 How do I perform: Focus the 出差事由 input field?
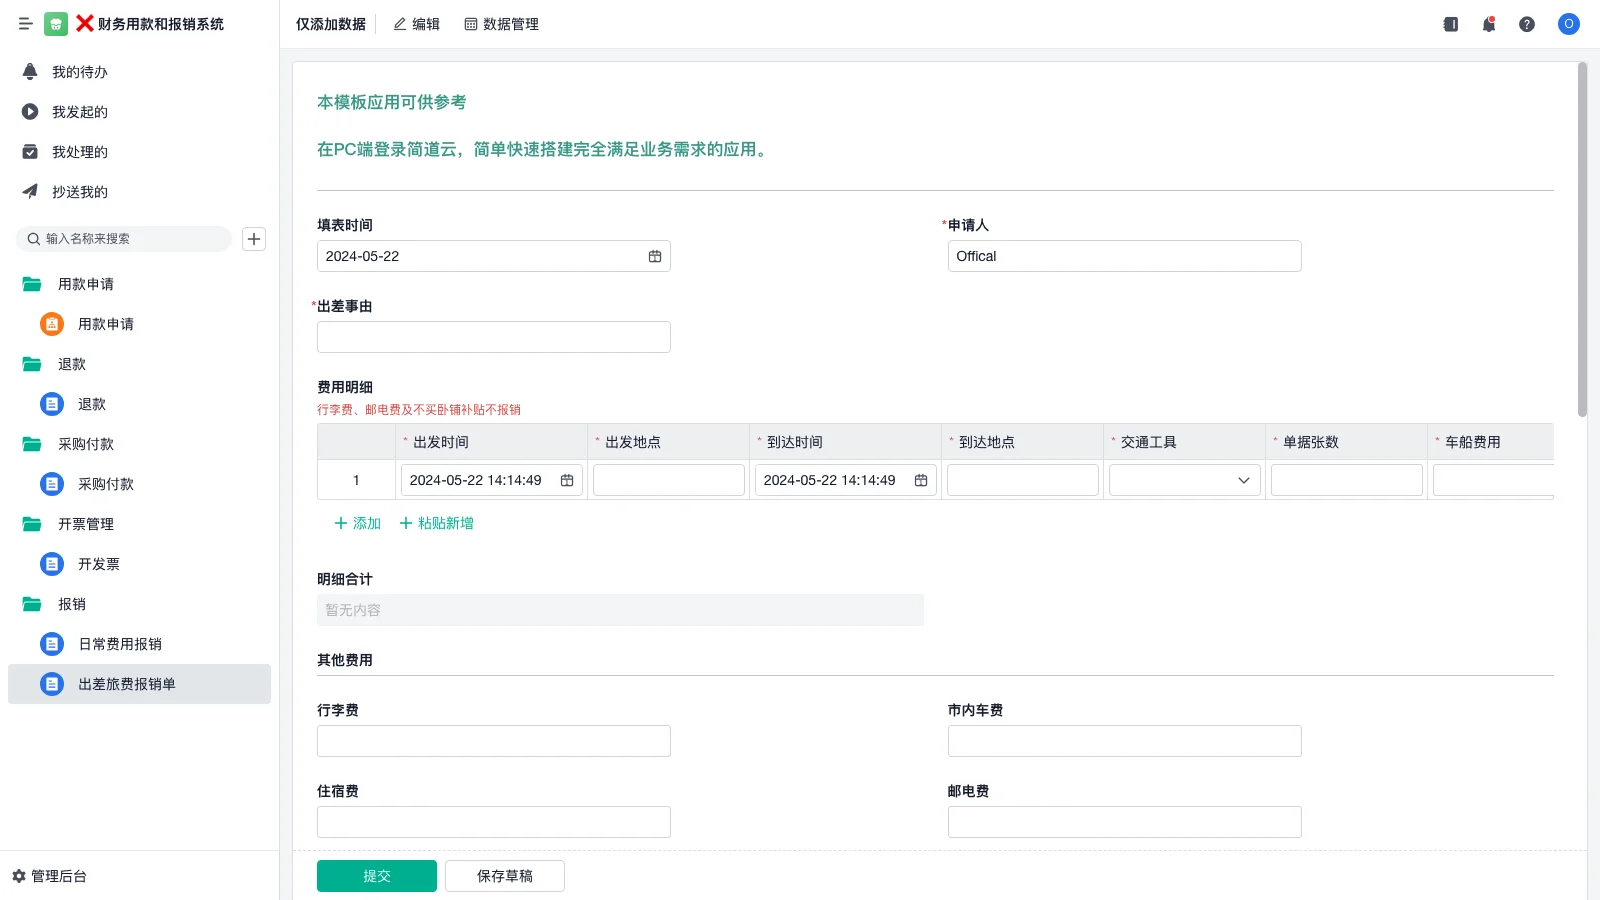point(494,337)
